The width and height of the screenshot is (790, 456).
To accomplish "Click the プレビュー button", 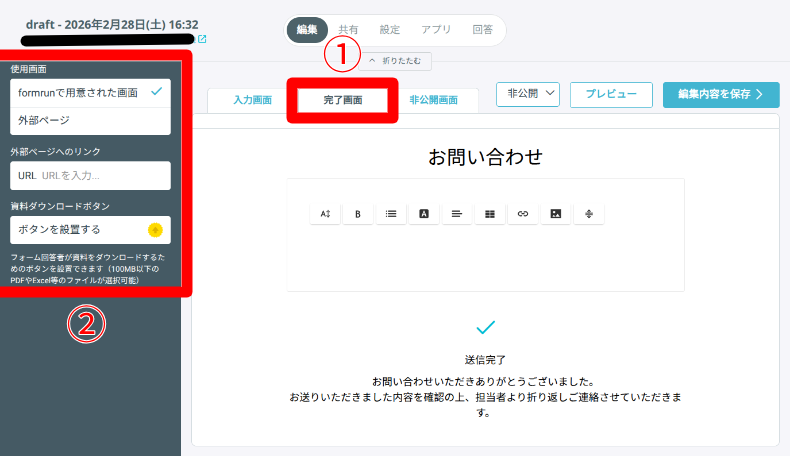I will [611, 94].
